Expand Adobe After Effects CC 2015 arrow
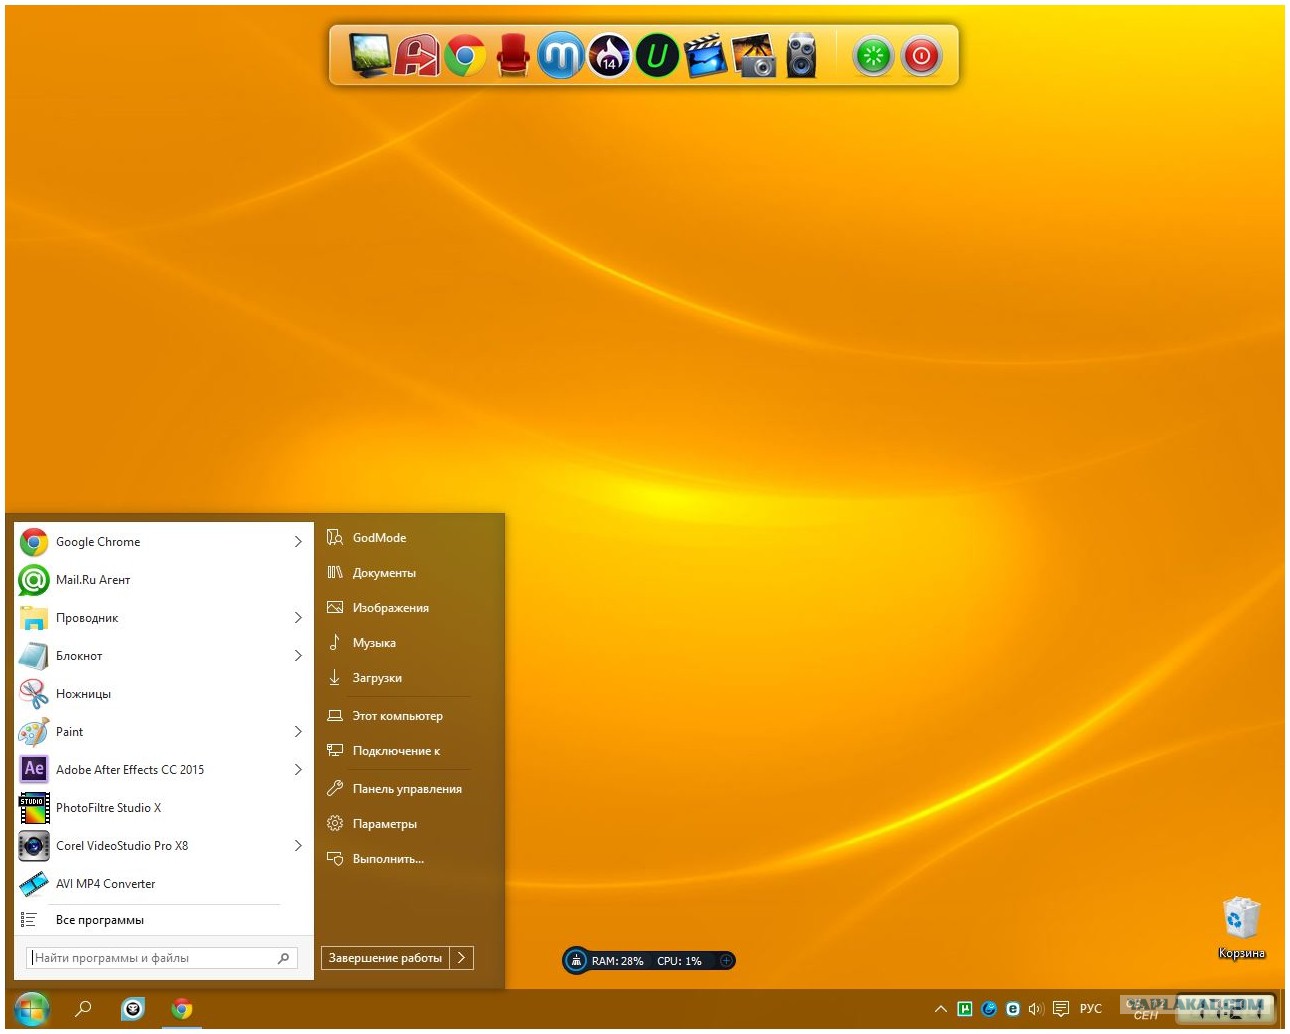This screenshot has width=1290, height=1034. 297,770
